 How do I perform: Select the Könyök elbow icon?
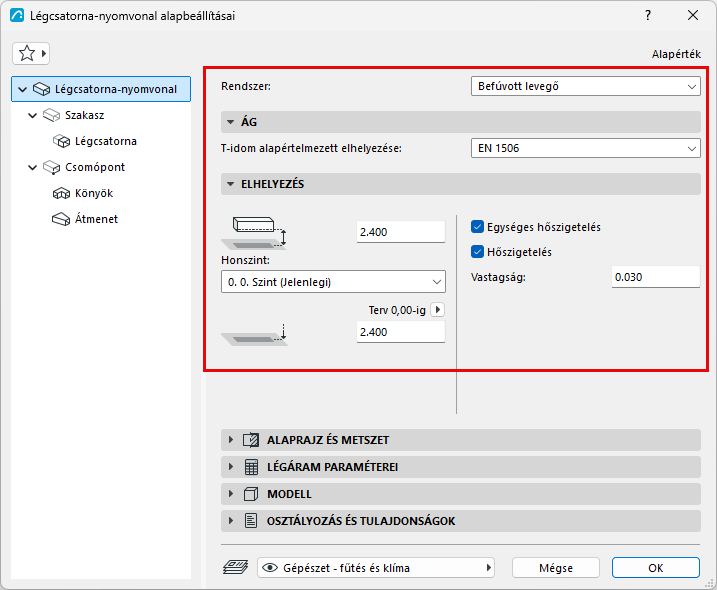(x=61, y=193)
